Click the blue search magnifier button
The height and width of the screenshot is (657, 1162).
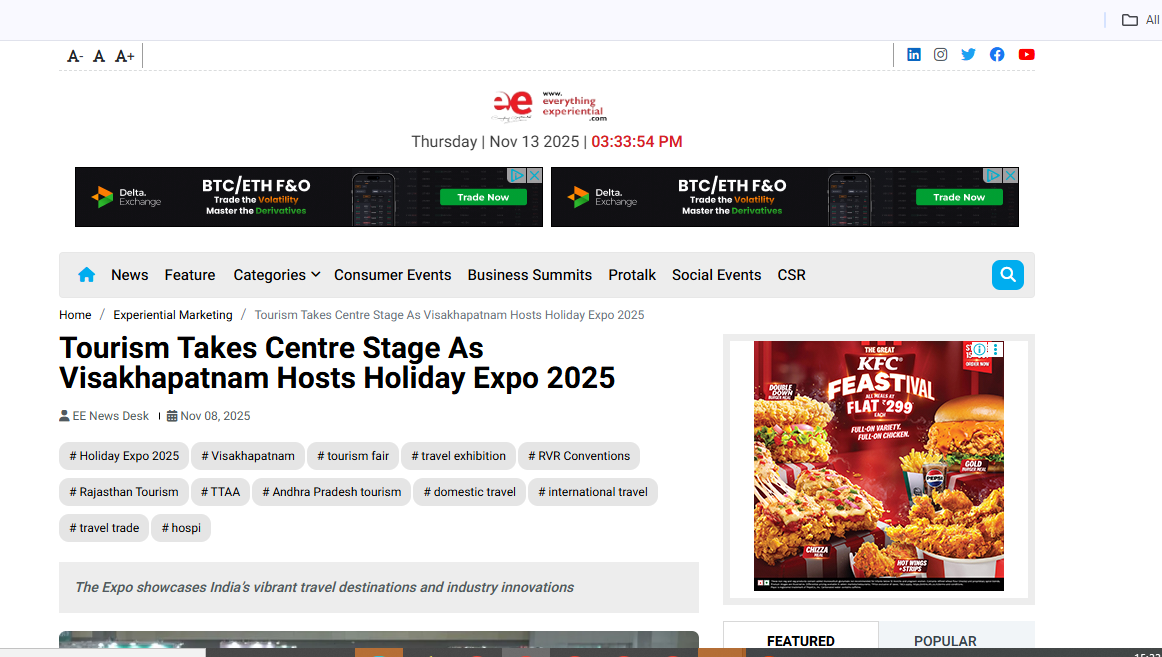click(x=1007, y=275)
